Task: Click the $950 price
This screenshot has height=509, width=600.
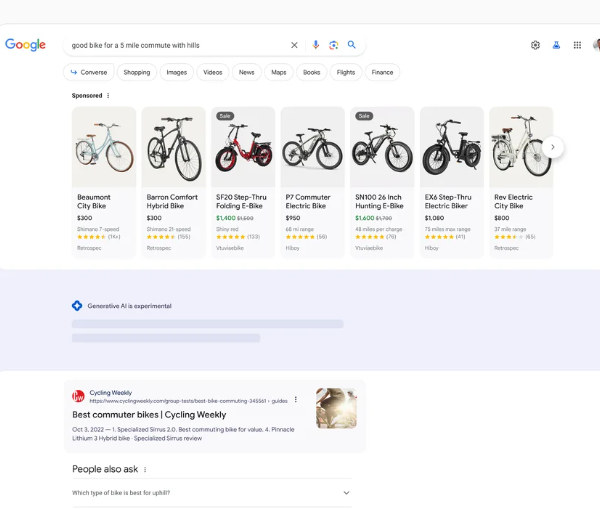Action: pos(293,218)
